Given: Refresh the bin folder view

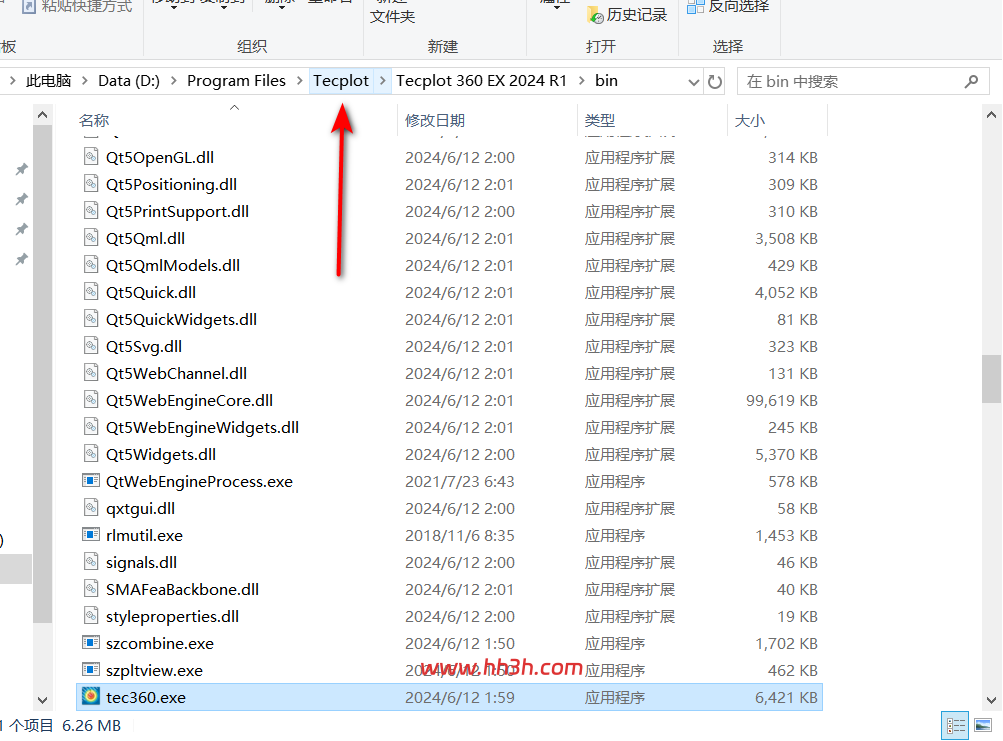Looking at the screenshot, I should pyautogui.click(x=715, y=81).
